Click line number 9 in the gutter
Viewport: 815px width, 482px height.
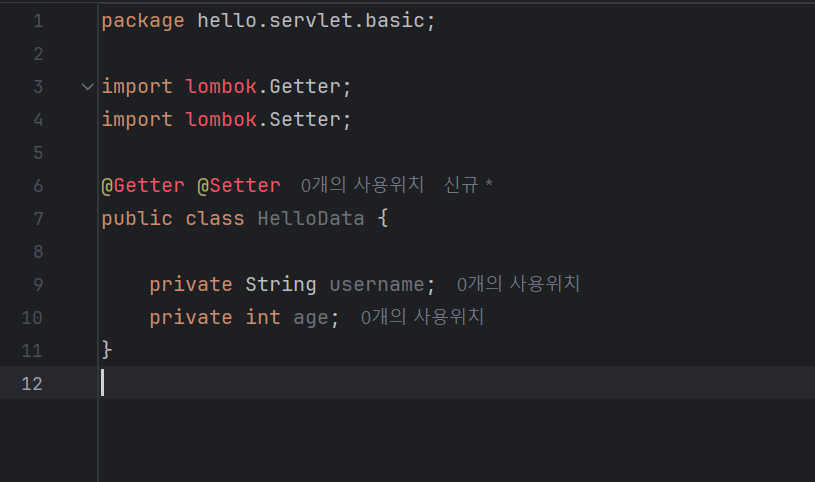(38, 284)
